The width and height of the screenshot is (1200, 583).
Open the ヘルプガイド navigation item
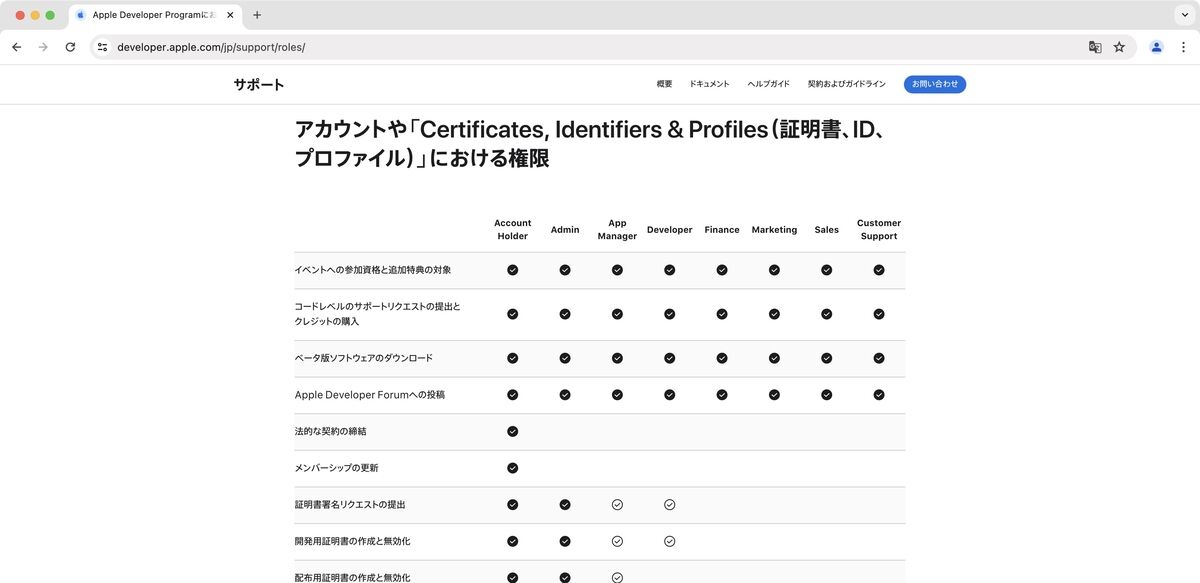pos(769,85)
